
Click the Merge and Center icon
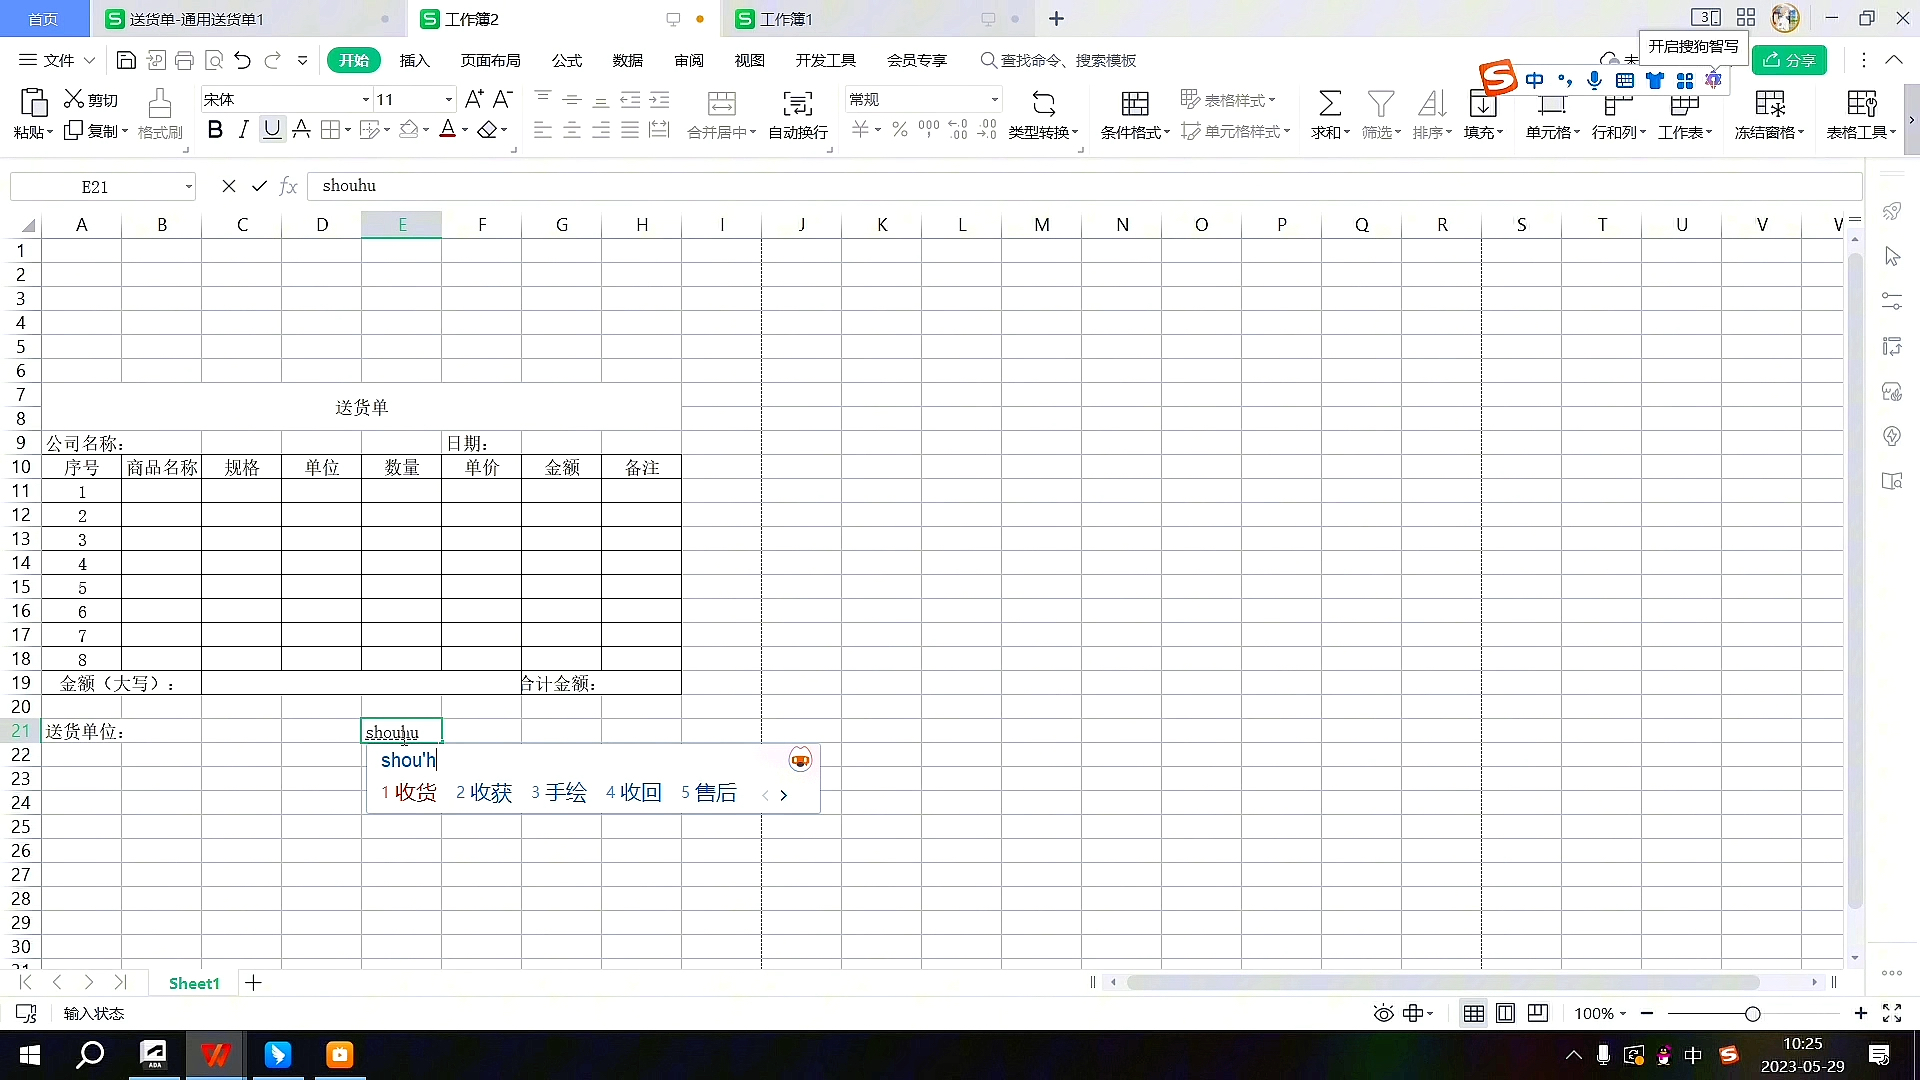coord(721,104)
